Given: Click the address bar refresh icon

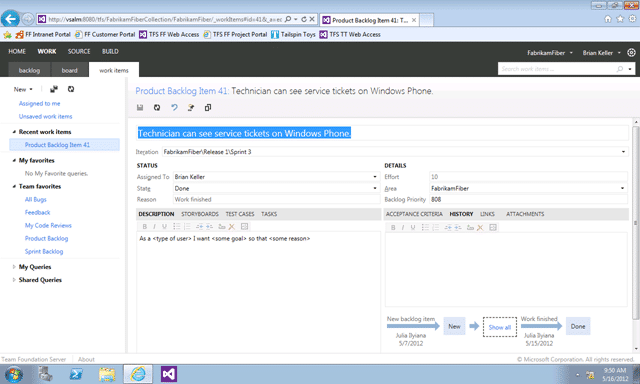Looking at the screenshot, I should click(x=304, y=19).
